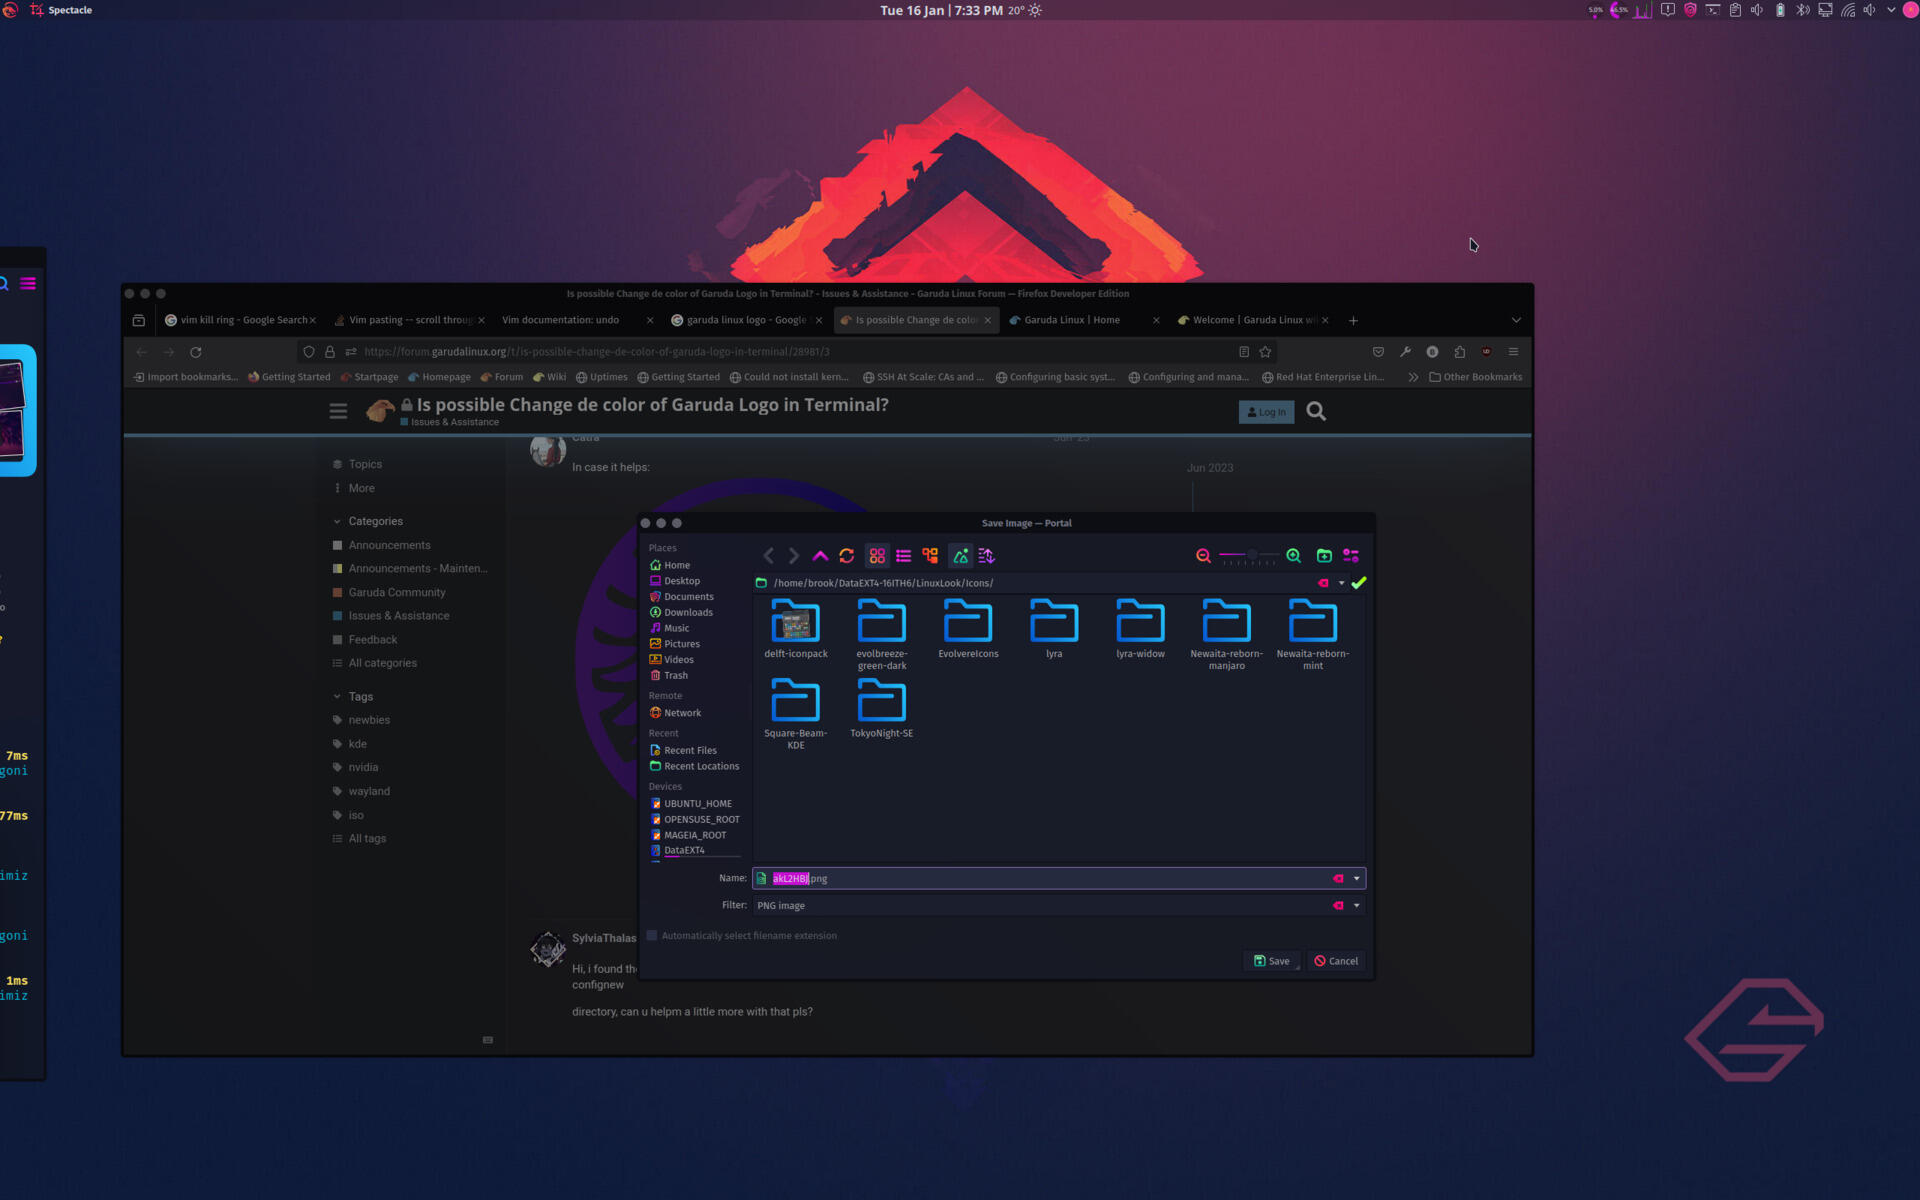Open the PNG image Filter combo box
The image size is (1920, 1200).
(x=1058, y=905)
